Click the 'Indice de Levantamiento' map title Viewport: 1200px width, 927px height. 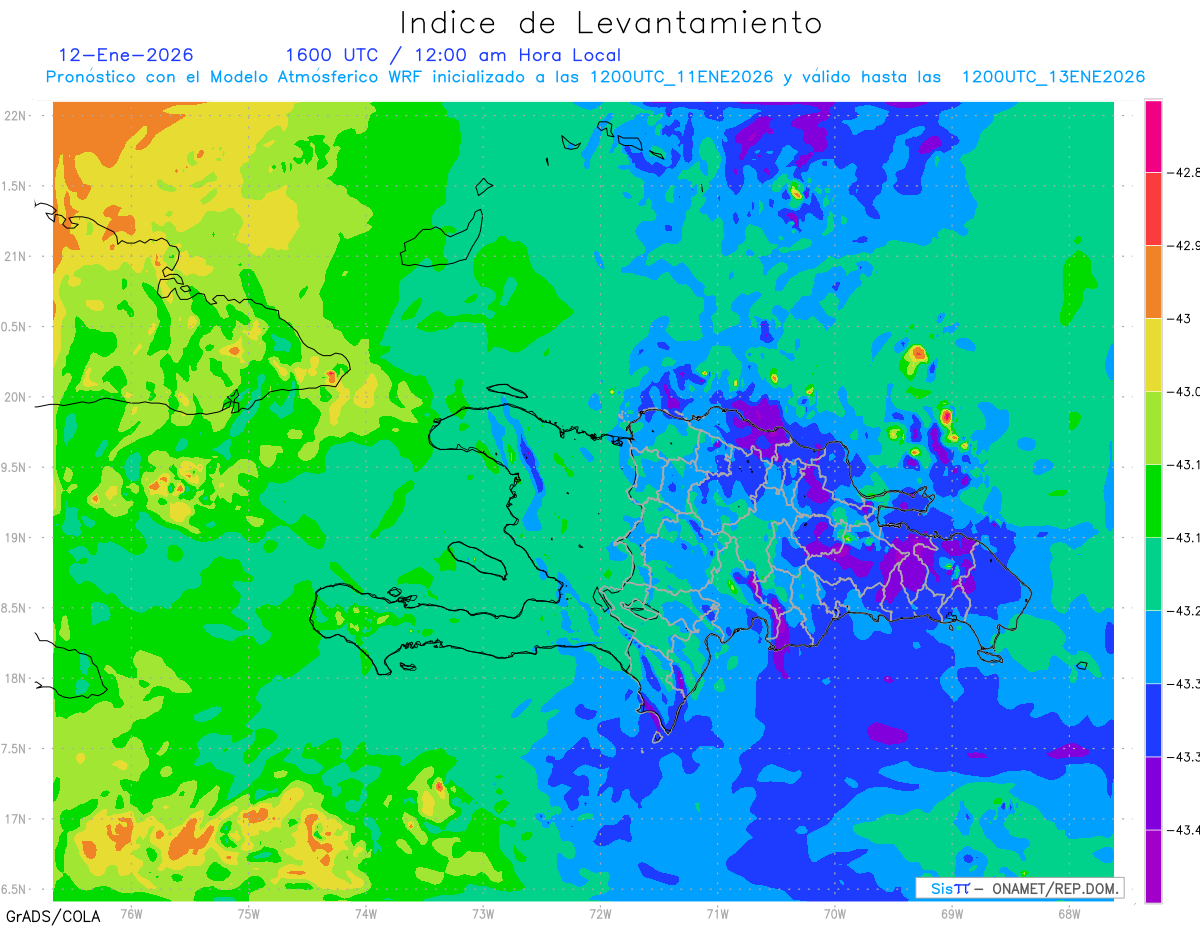pos(611,22)
